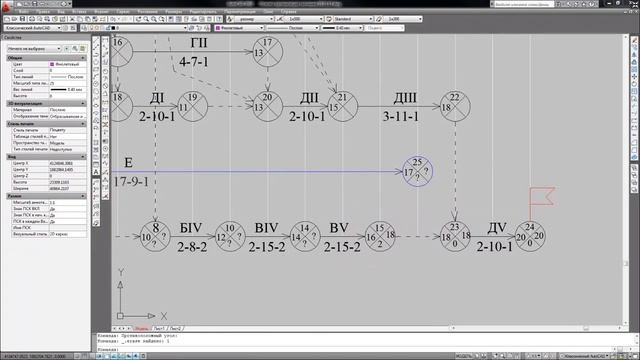Open the Справка menu
The height and width of the screenshot is (360, 640).
point(288,12)
